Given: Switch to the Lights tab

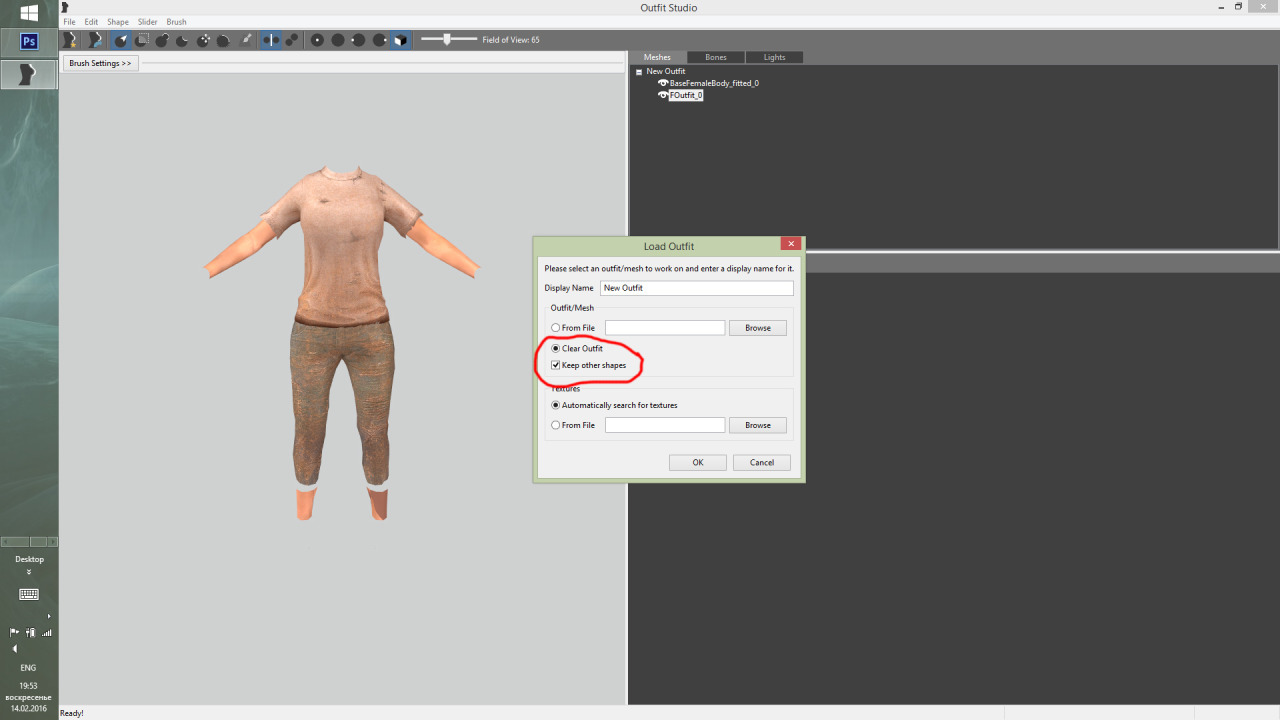Looking at the screenshot, I should point(775,57).
